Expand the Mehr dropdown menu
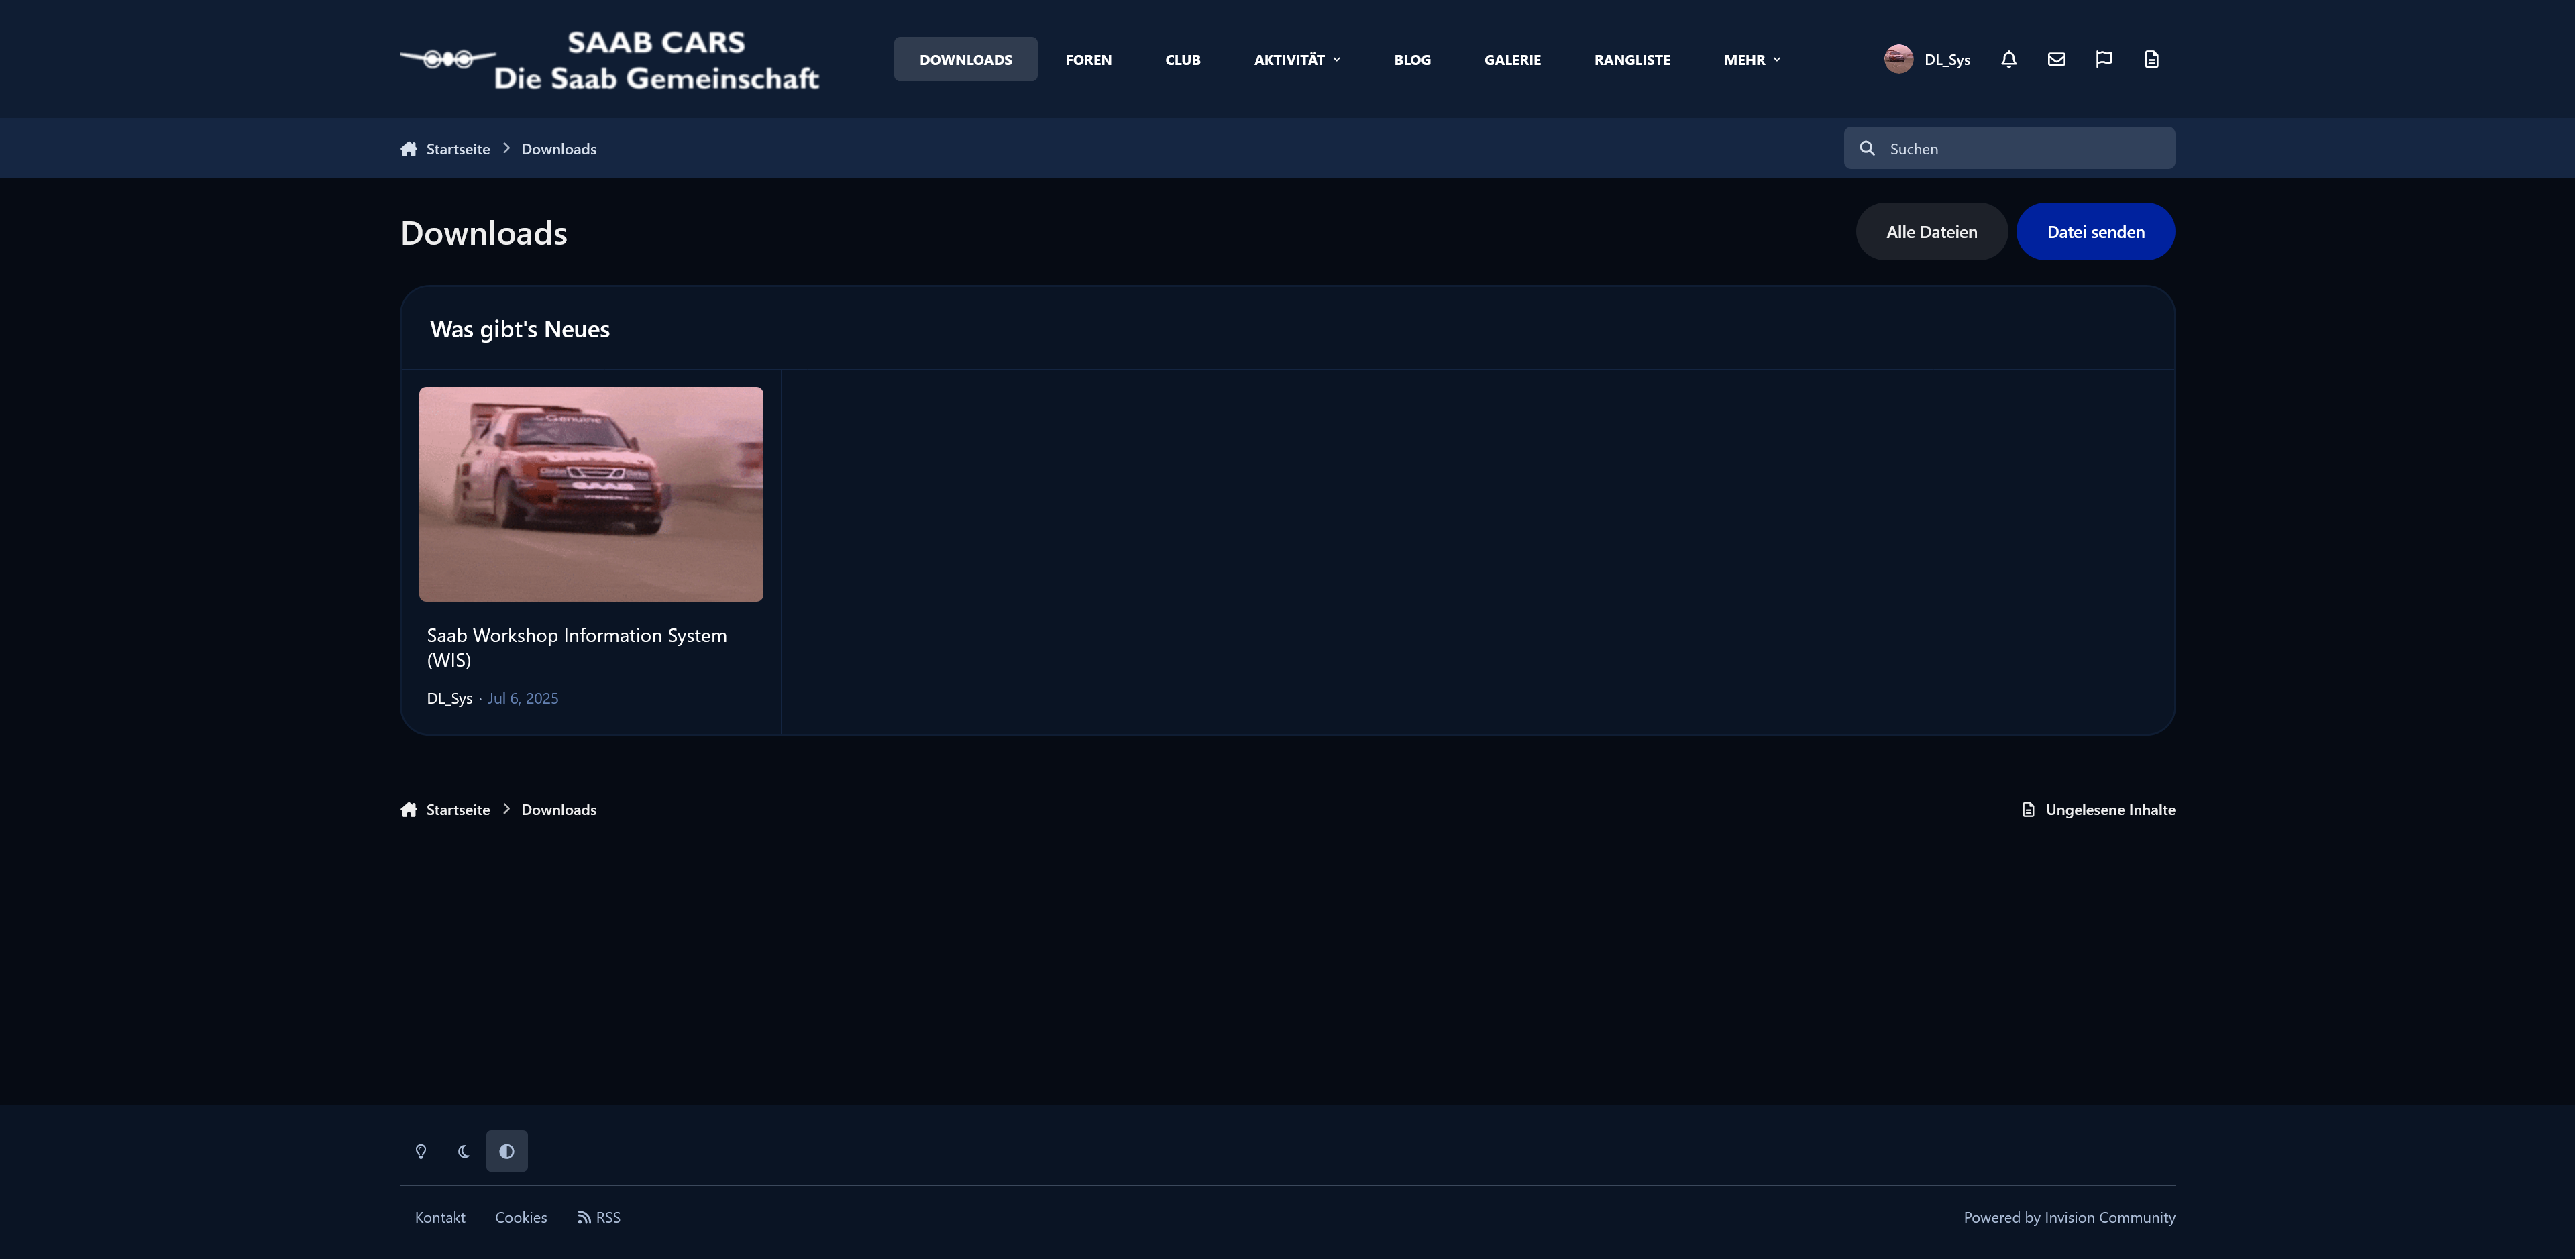Screen dimensions: 2576x1259 [1752, 59]
